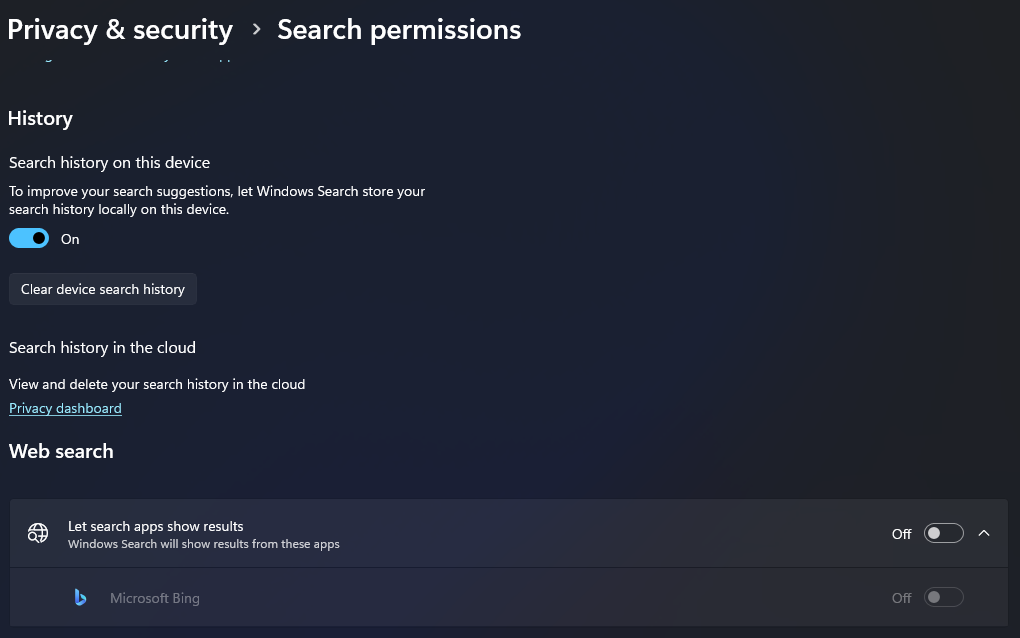The height and width of the screenshot is (638, 1020).
Task: Click the On label beside history toggle
Action: pyautogui.click(x=70, y=239)
